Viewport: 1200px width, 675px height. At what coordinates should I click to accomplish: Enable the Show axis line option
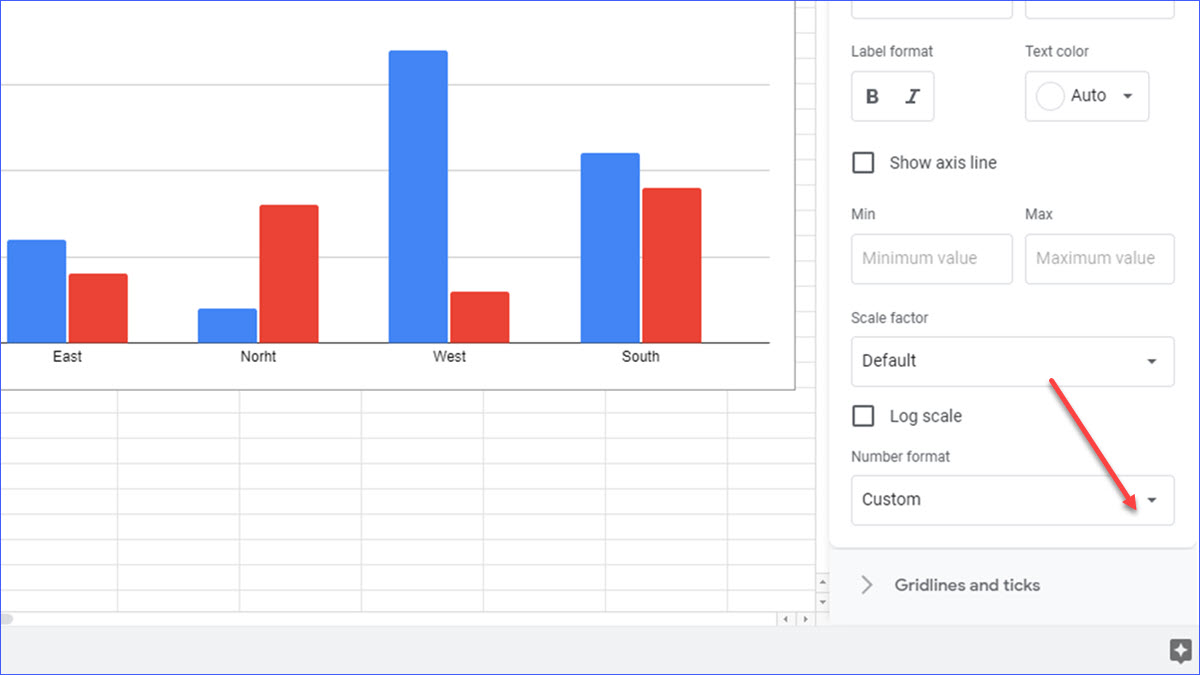tap(863, 162)
